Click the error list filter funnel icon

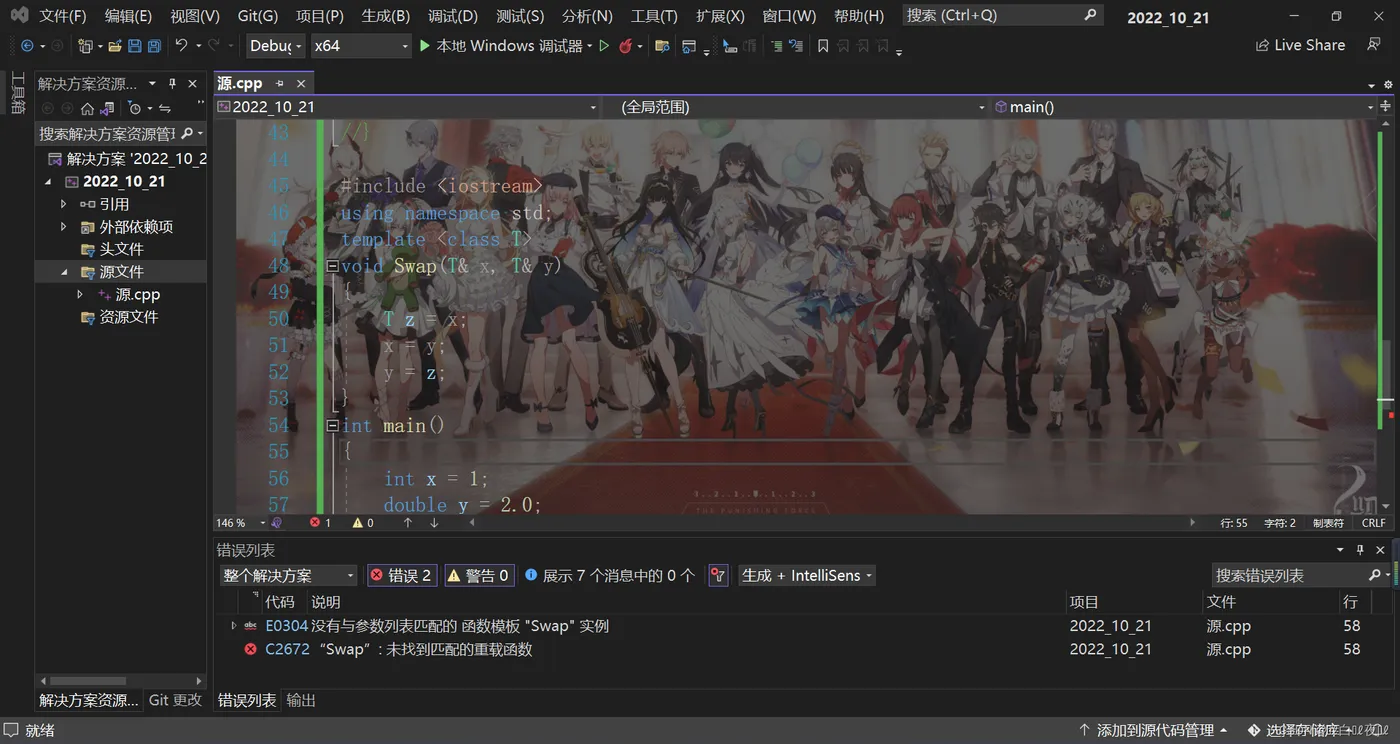point(718,575)
